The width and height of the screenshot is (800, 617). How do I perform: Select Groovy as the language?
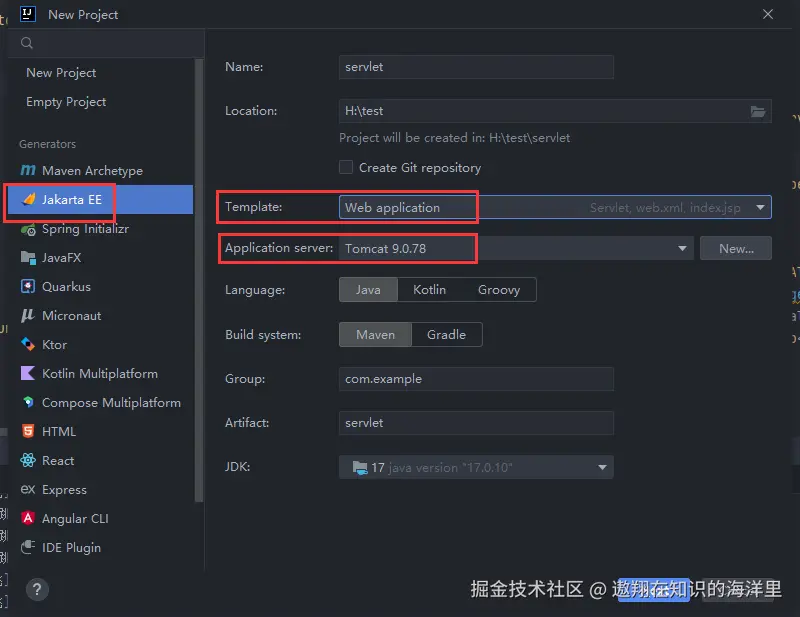pyautogui.click(x=499, y=290)
